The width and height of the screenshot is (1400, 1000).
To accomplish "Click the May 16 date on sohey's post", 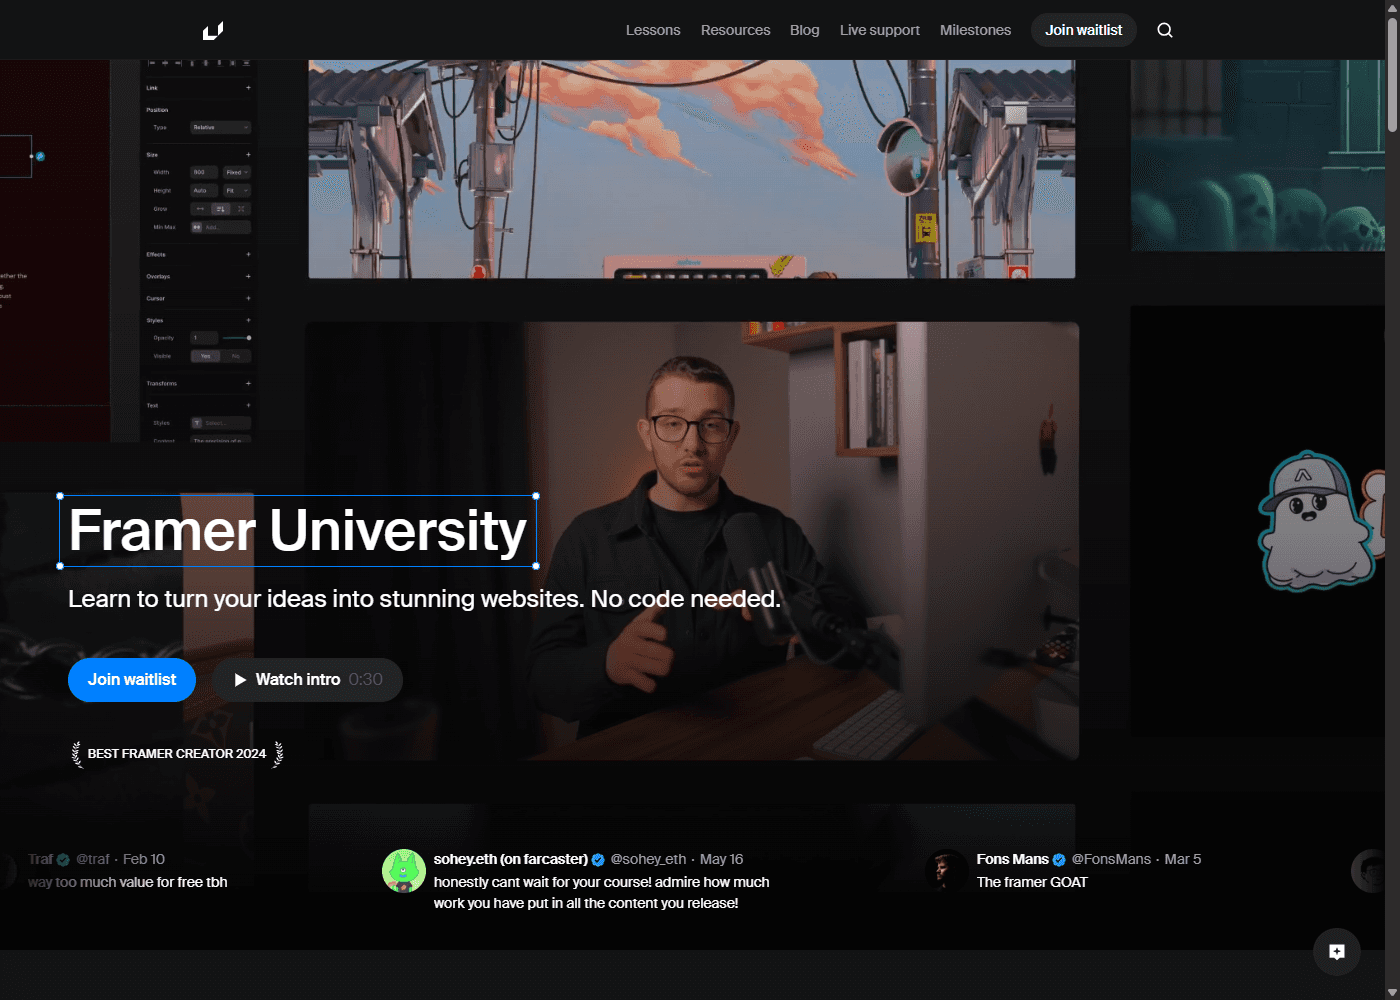I will pos(721,859).
